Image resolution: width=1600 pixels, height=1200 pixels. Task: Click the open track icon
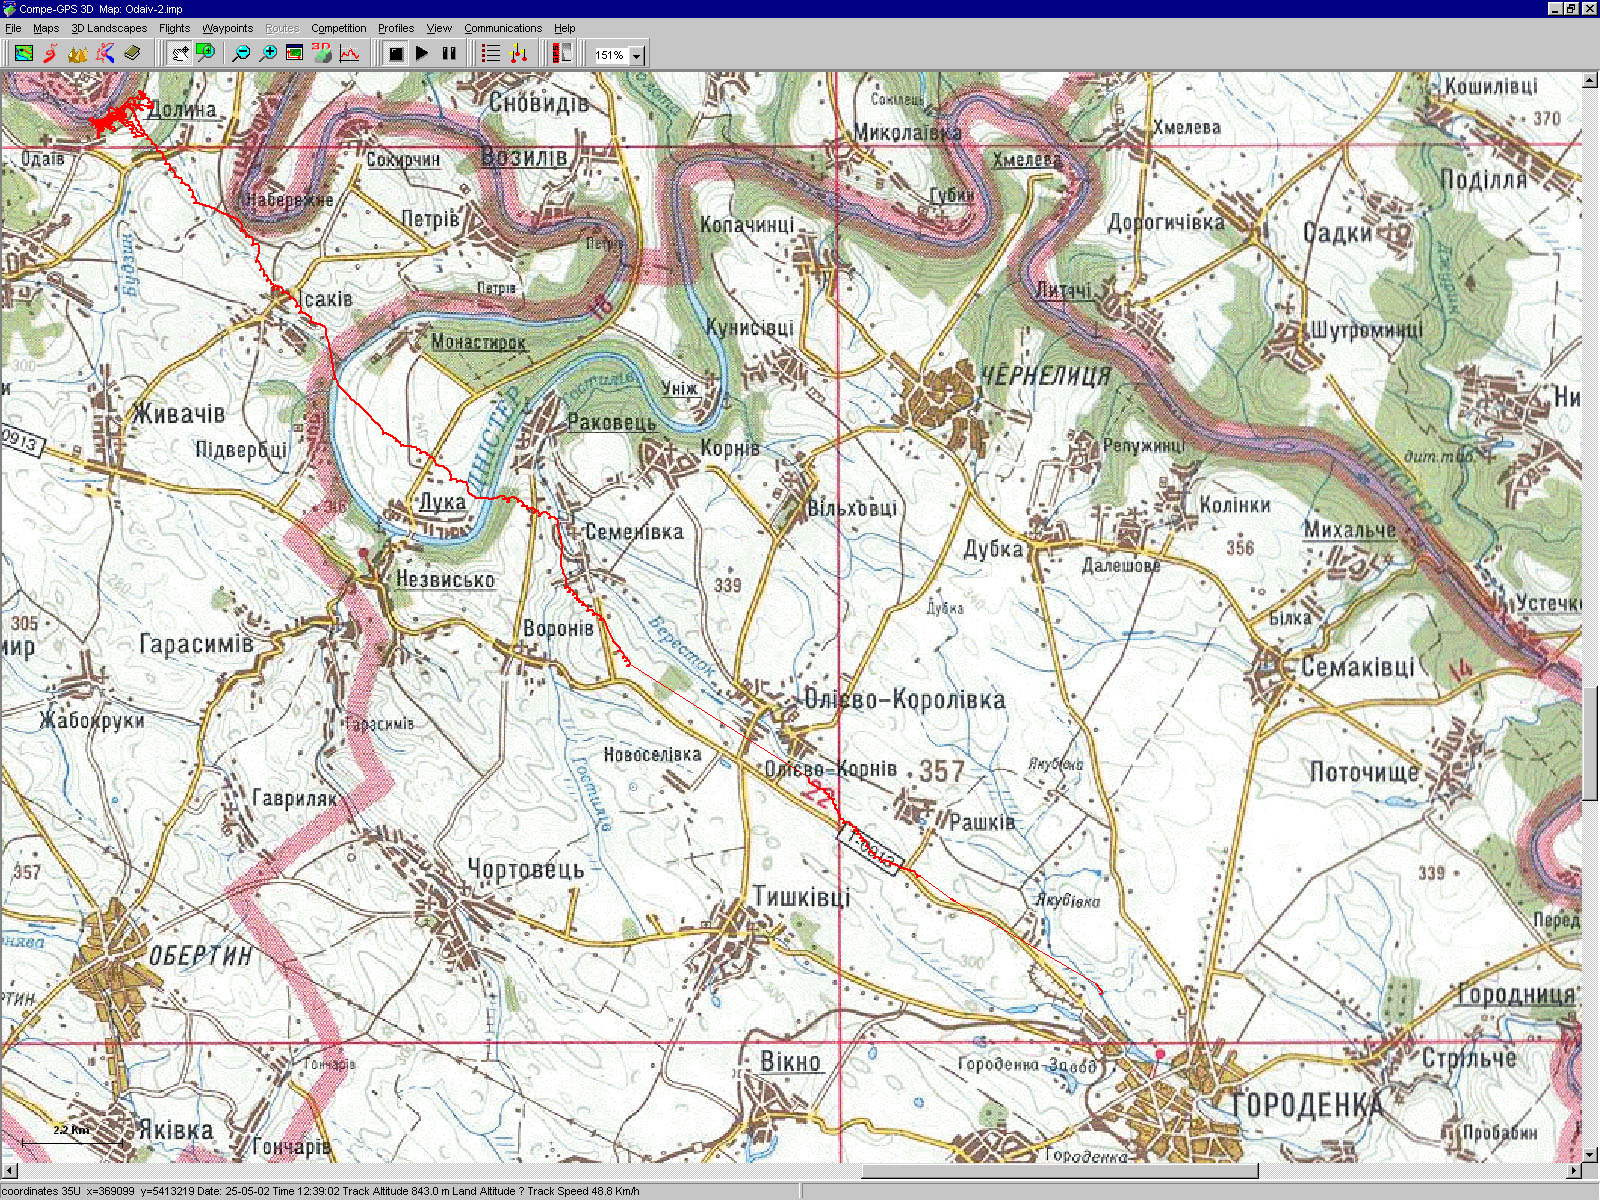click(50, 54)
